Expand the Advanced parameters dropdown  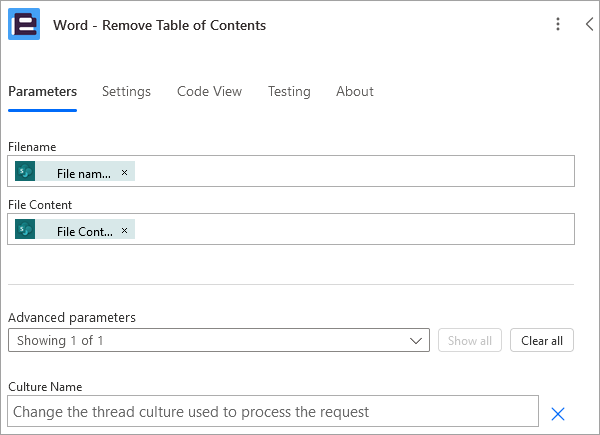tap(219, 340)
